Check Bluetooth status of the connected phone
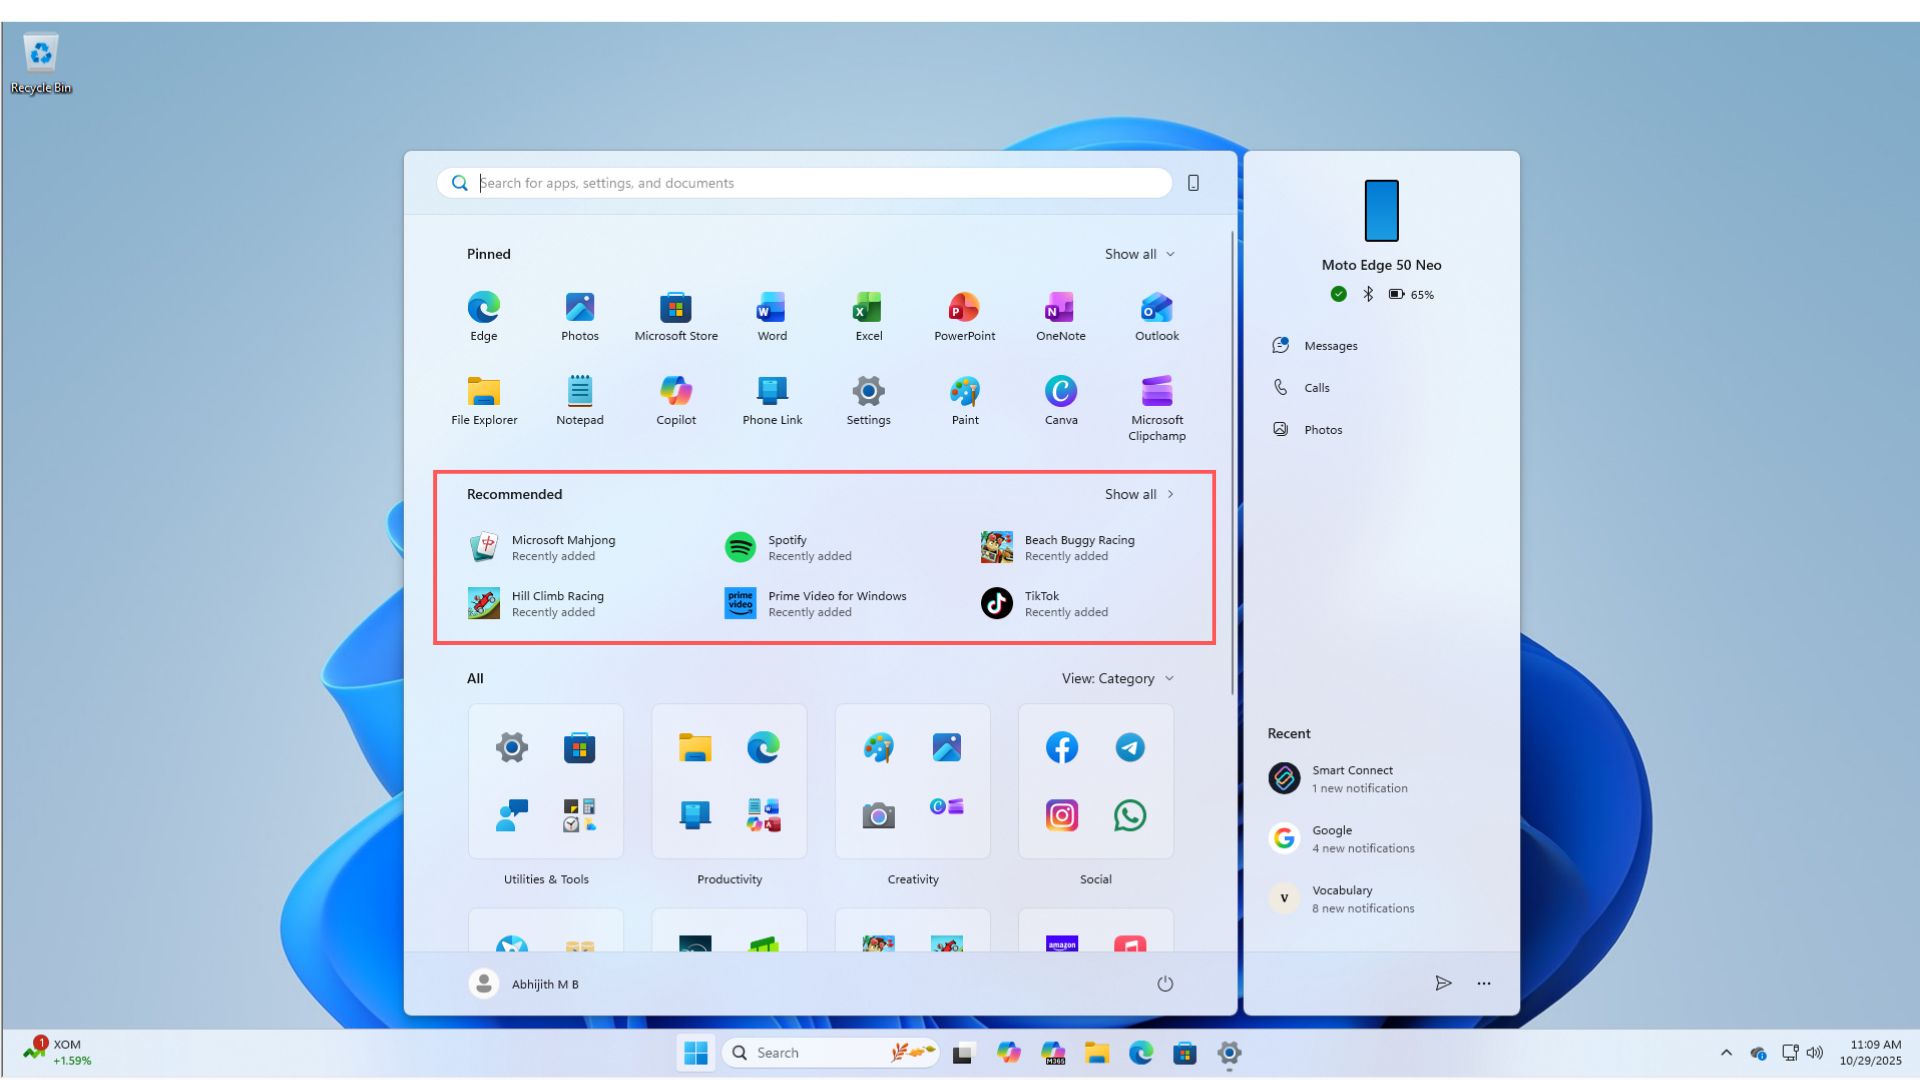 [1367, 294]
